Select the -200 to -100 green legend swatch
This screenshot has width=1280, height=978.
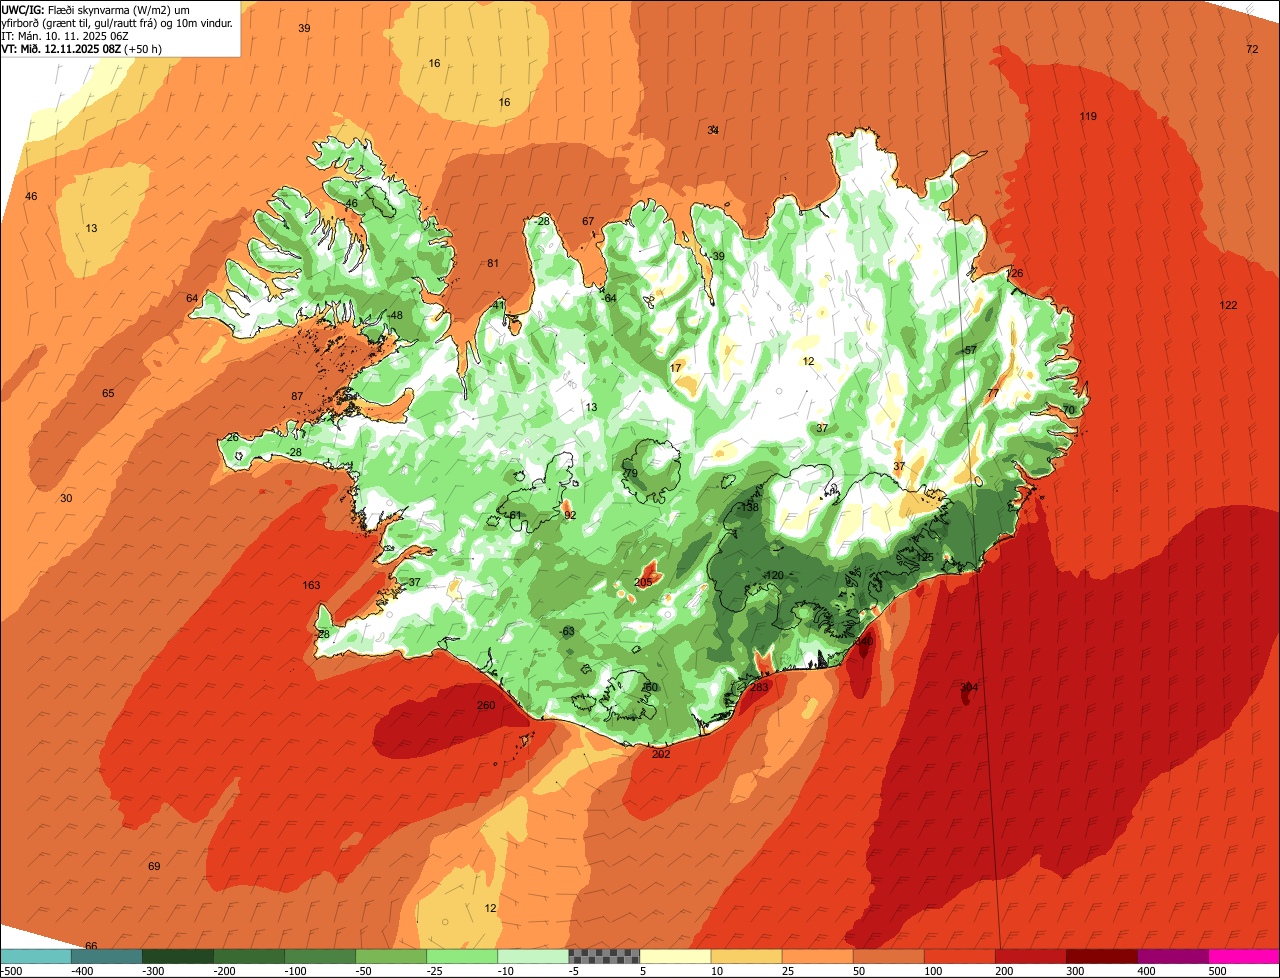point(249,955)
